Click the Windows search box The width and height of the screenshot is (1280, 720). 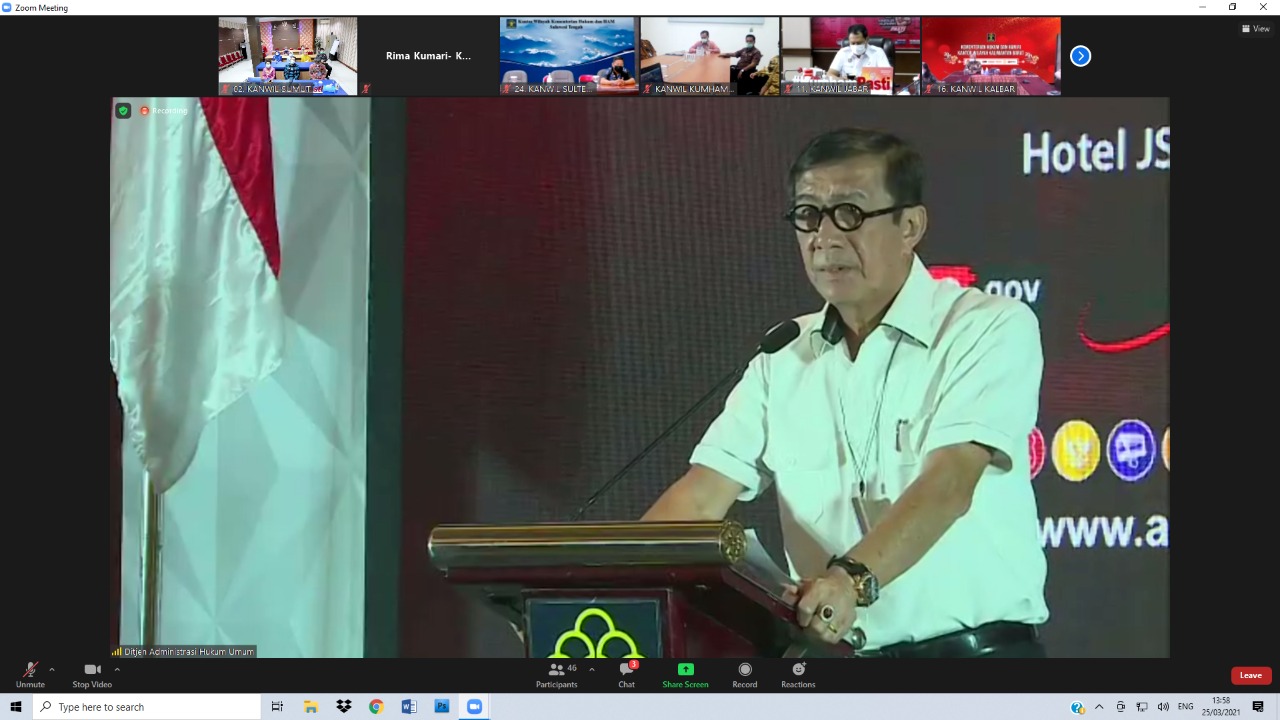tap(148, 707)
